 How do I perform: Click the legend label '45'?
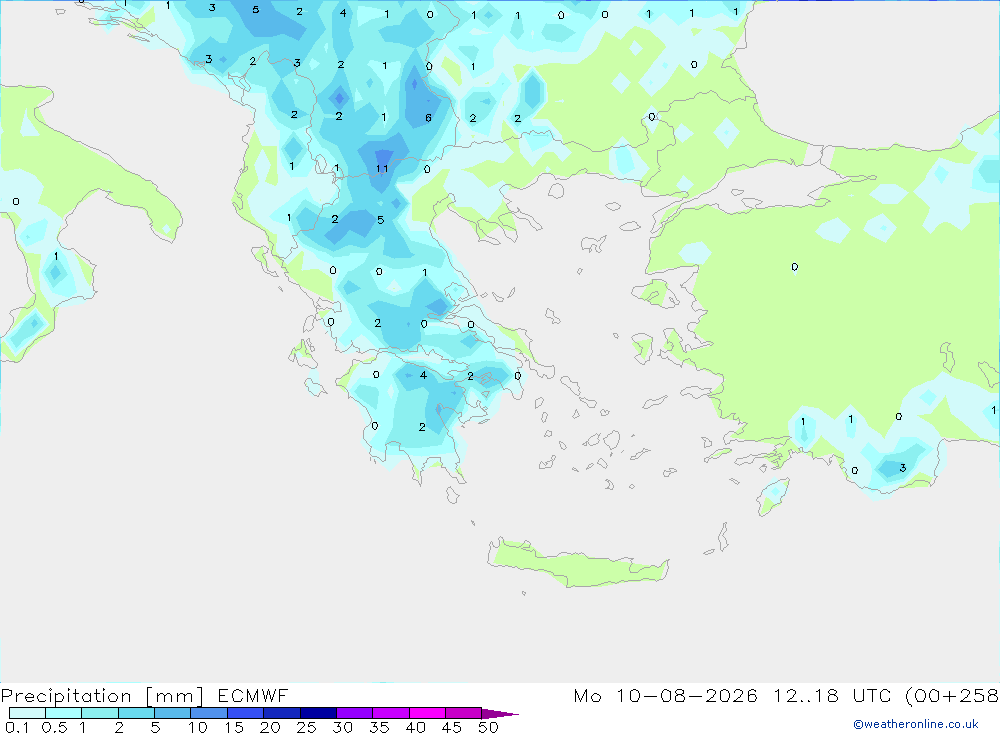pos(452,727)
